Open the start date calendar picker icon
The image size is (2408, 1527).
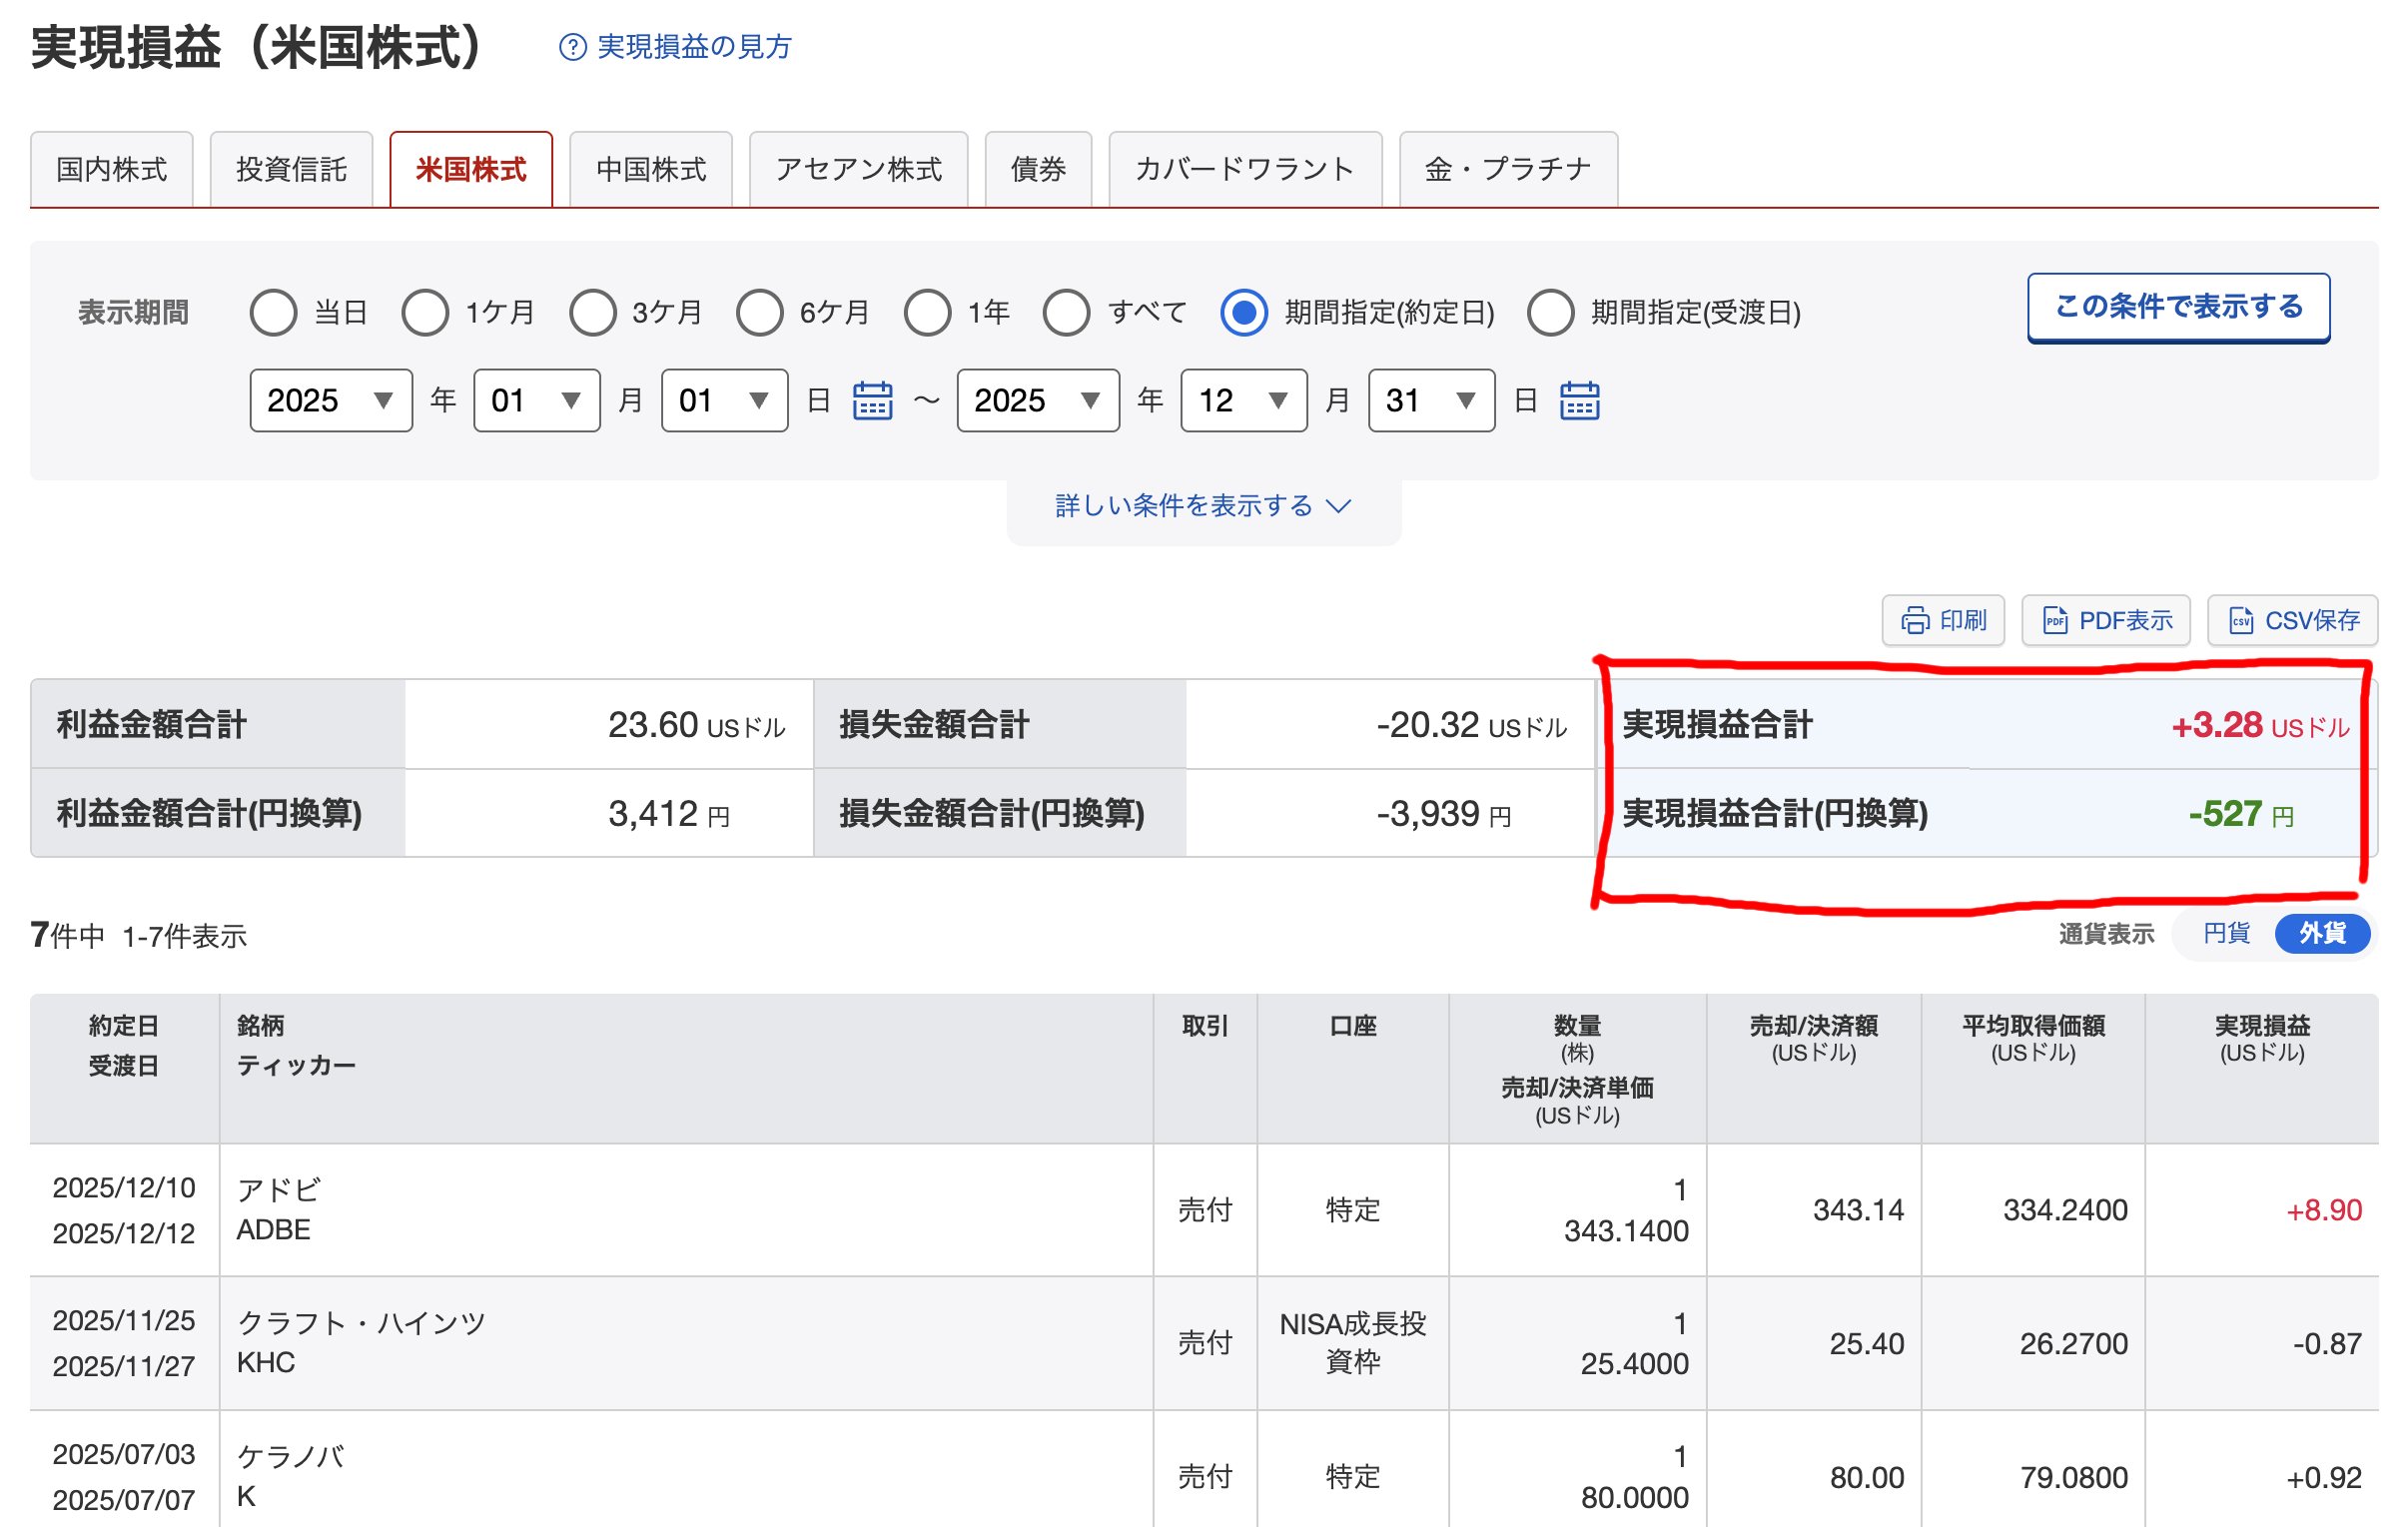pos(872,401)
